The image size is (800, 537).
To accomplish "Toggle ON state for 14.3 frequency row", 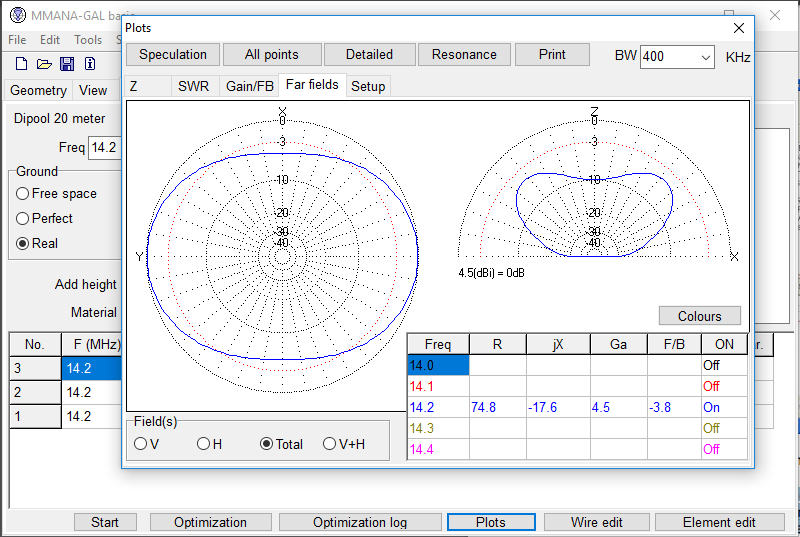I will coord(723,428).
